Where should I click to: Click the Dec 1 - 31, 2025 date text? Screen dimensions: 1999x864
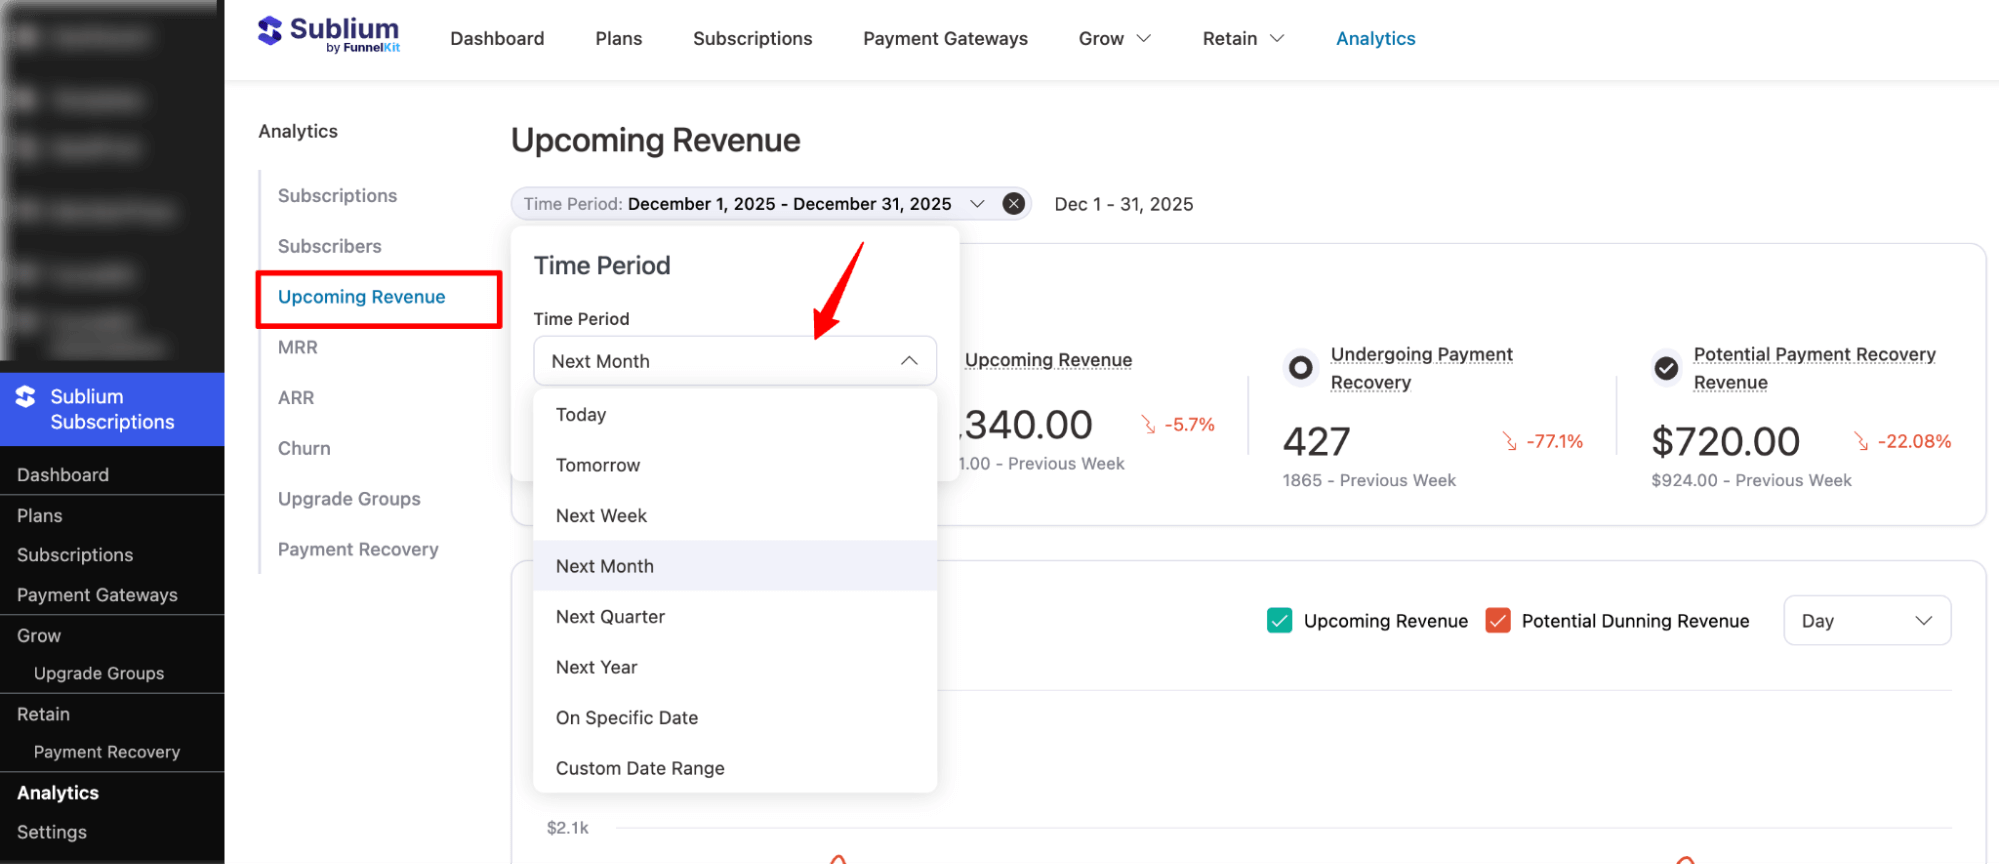(x=1124, y=204)
